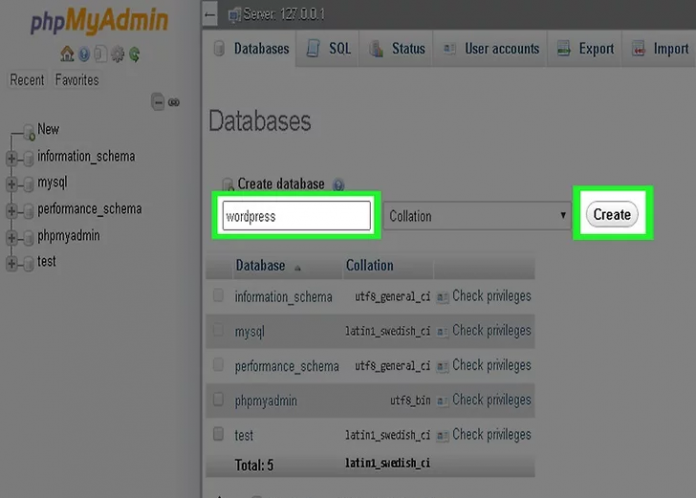Click the help icon beside Create database
This screenshot has height=498, width=696.
click(338, 185)
